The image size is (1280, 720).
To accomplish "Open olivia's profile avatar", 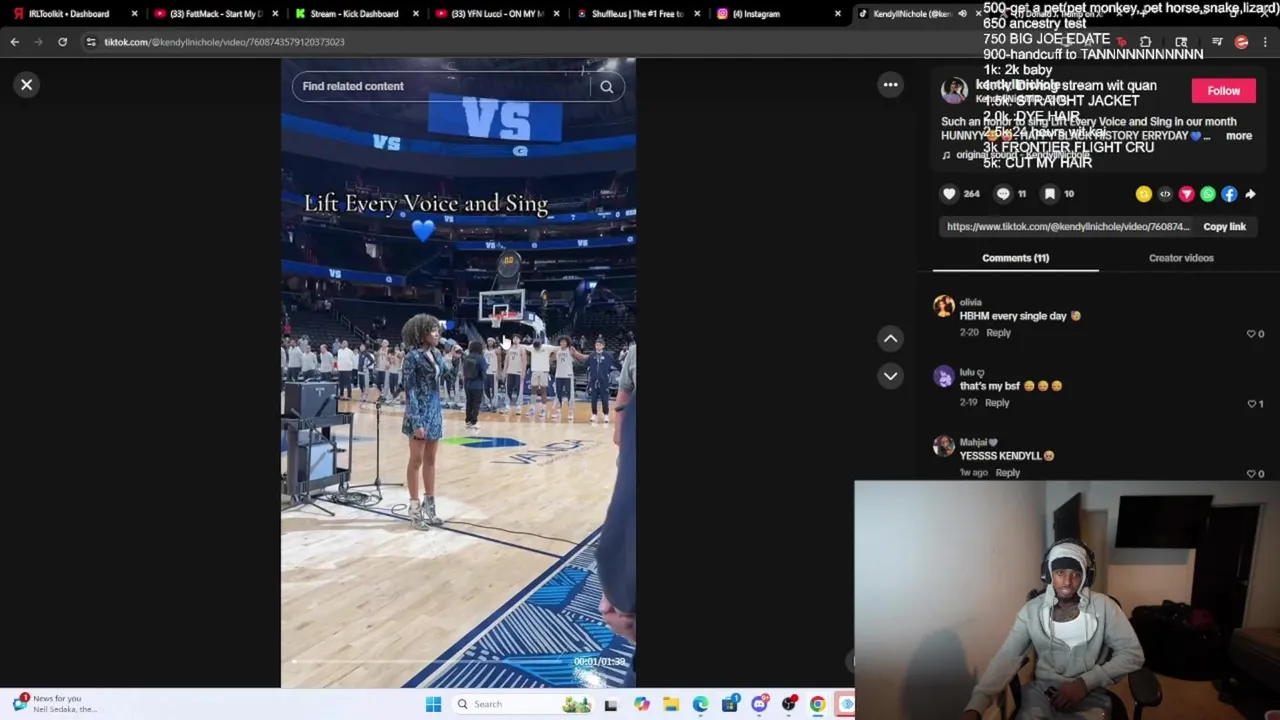I will tap(943, 306).
